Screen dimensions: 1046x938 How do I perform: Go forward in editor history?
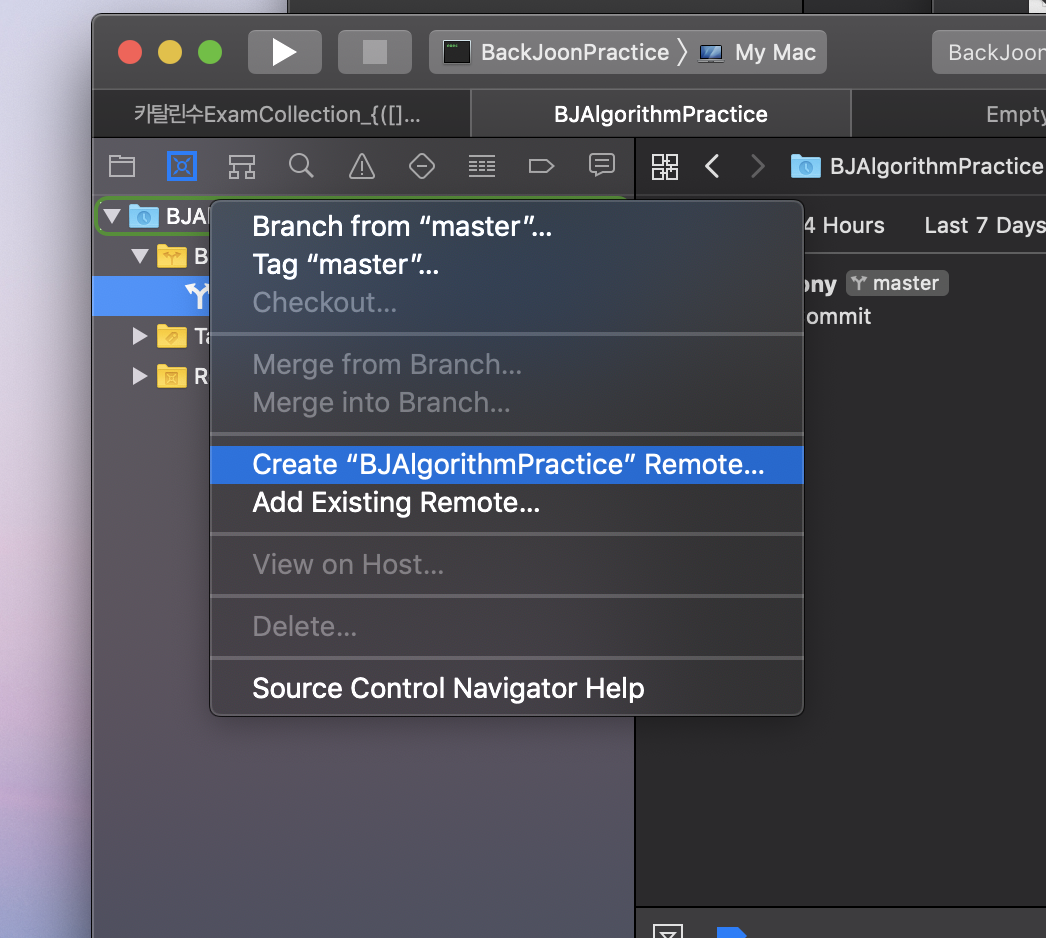click(757, 166)
